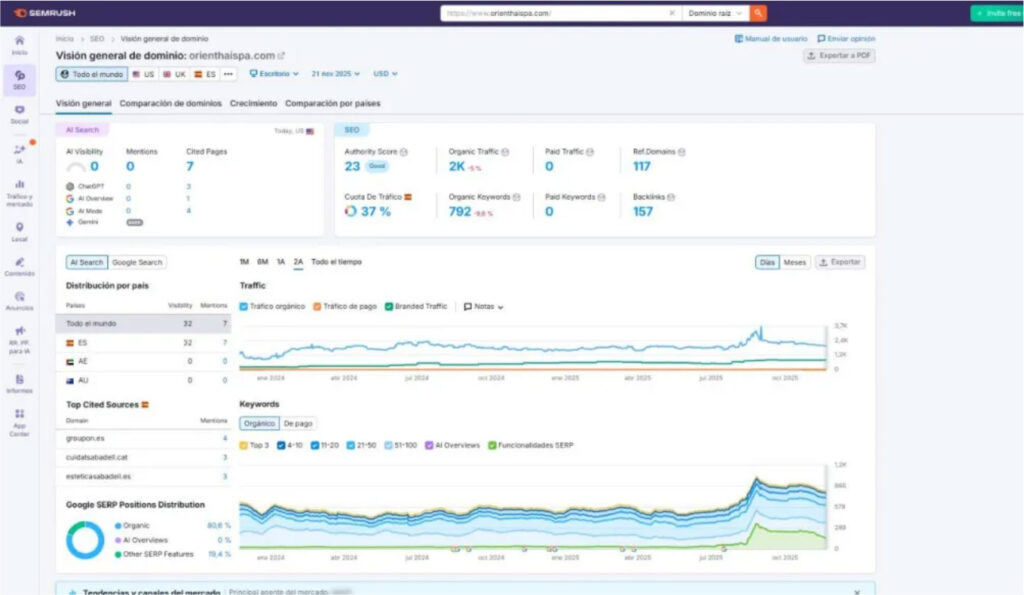Viewport: 1024px width, 595px height.
Task: Click the Exportar a PDF button
Action: 839,56
